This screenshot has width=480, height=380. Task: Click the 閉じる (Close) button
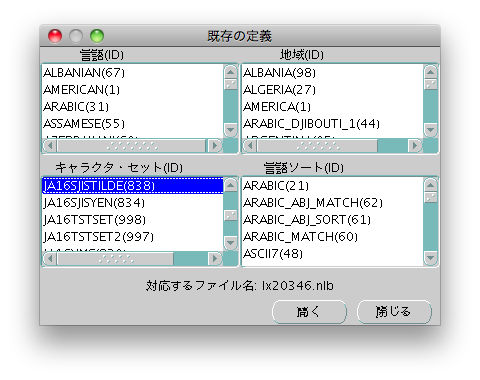point(394,312)
